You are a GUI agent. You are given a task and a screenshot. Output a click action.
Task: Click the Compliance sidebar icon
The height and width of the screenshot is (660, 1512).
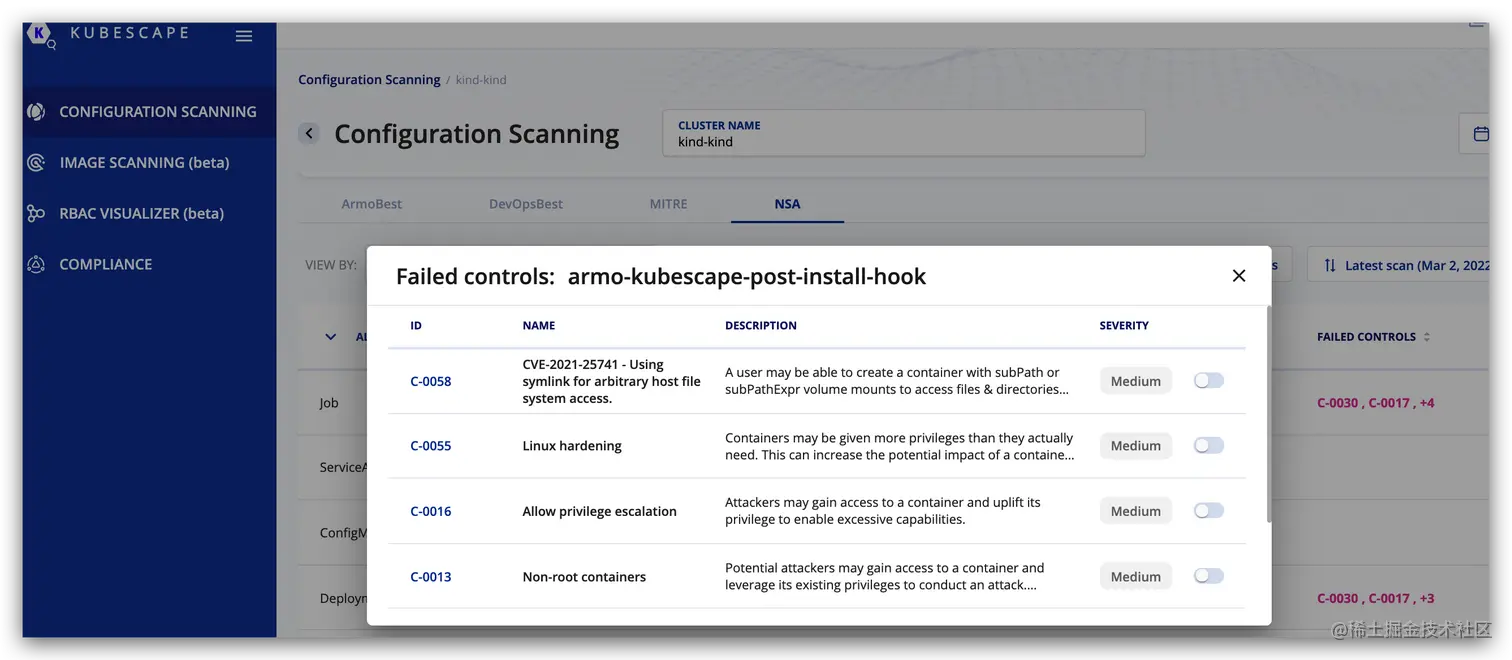coord(36,264)
